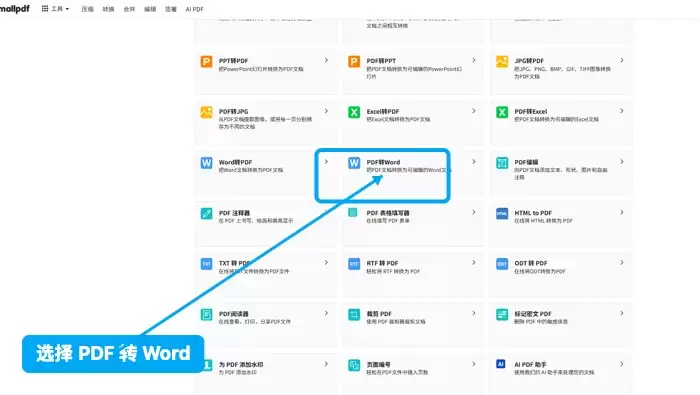Click the chevron on 标记密文 PDF card
Screen dimensions: 700x395
(621, 313)
